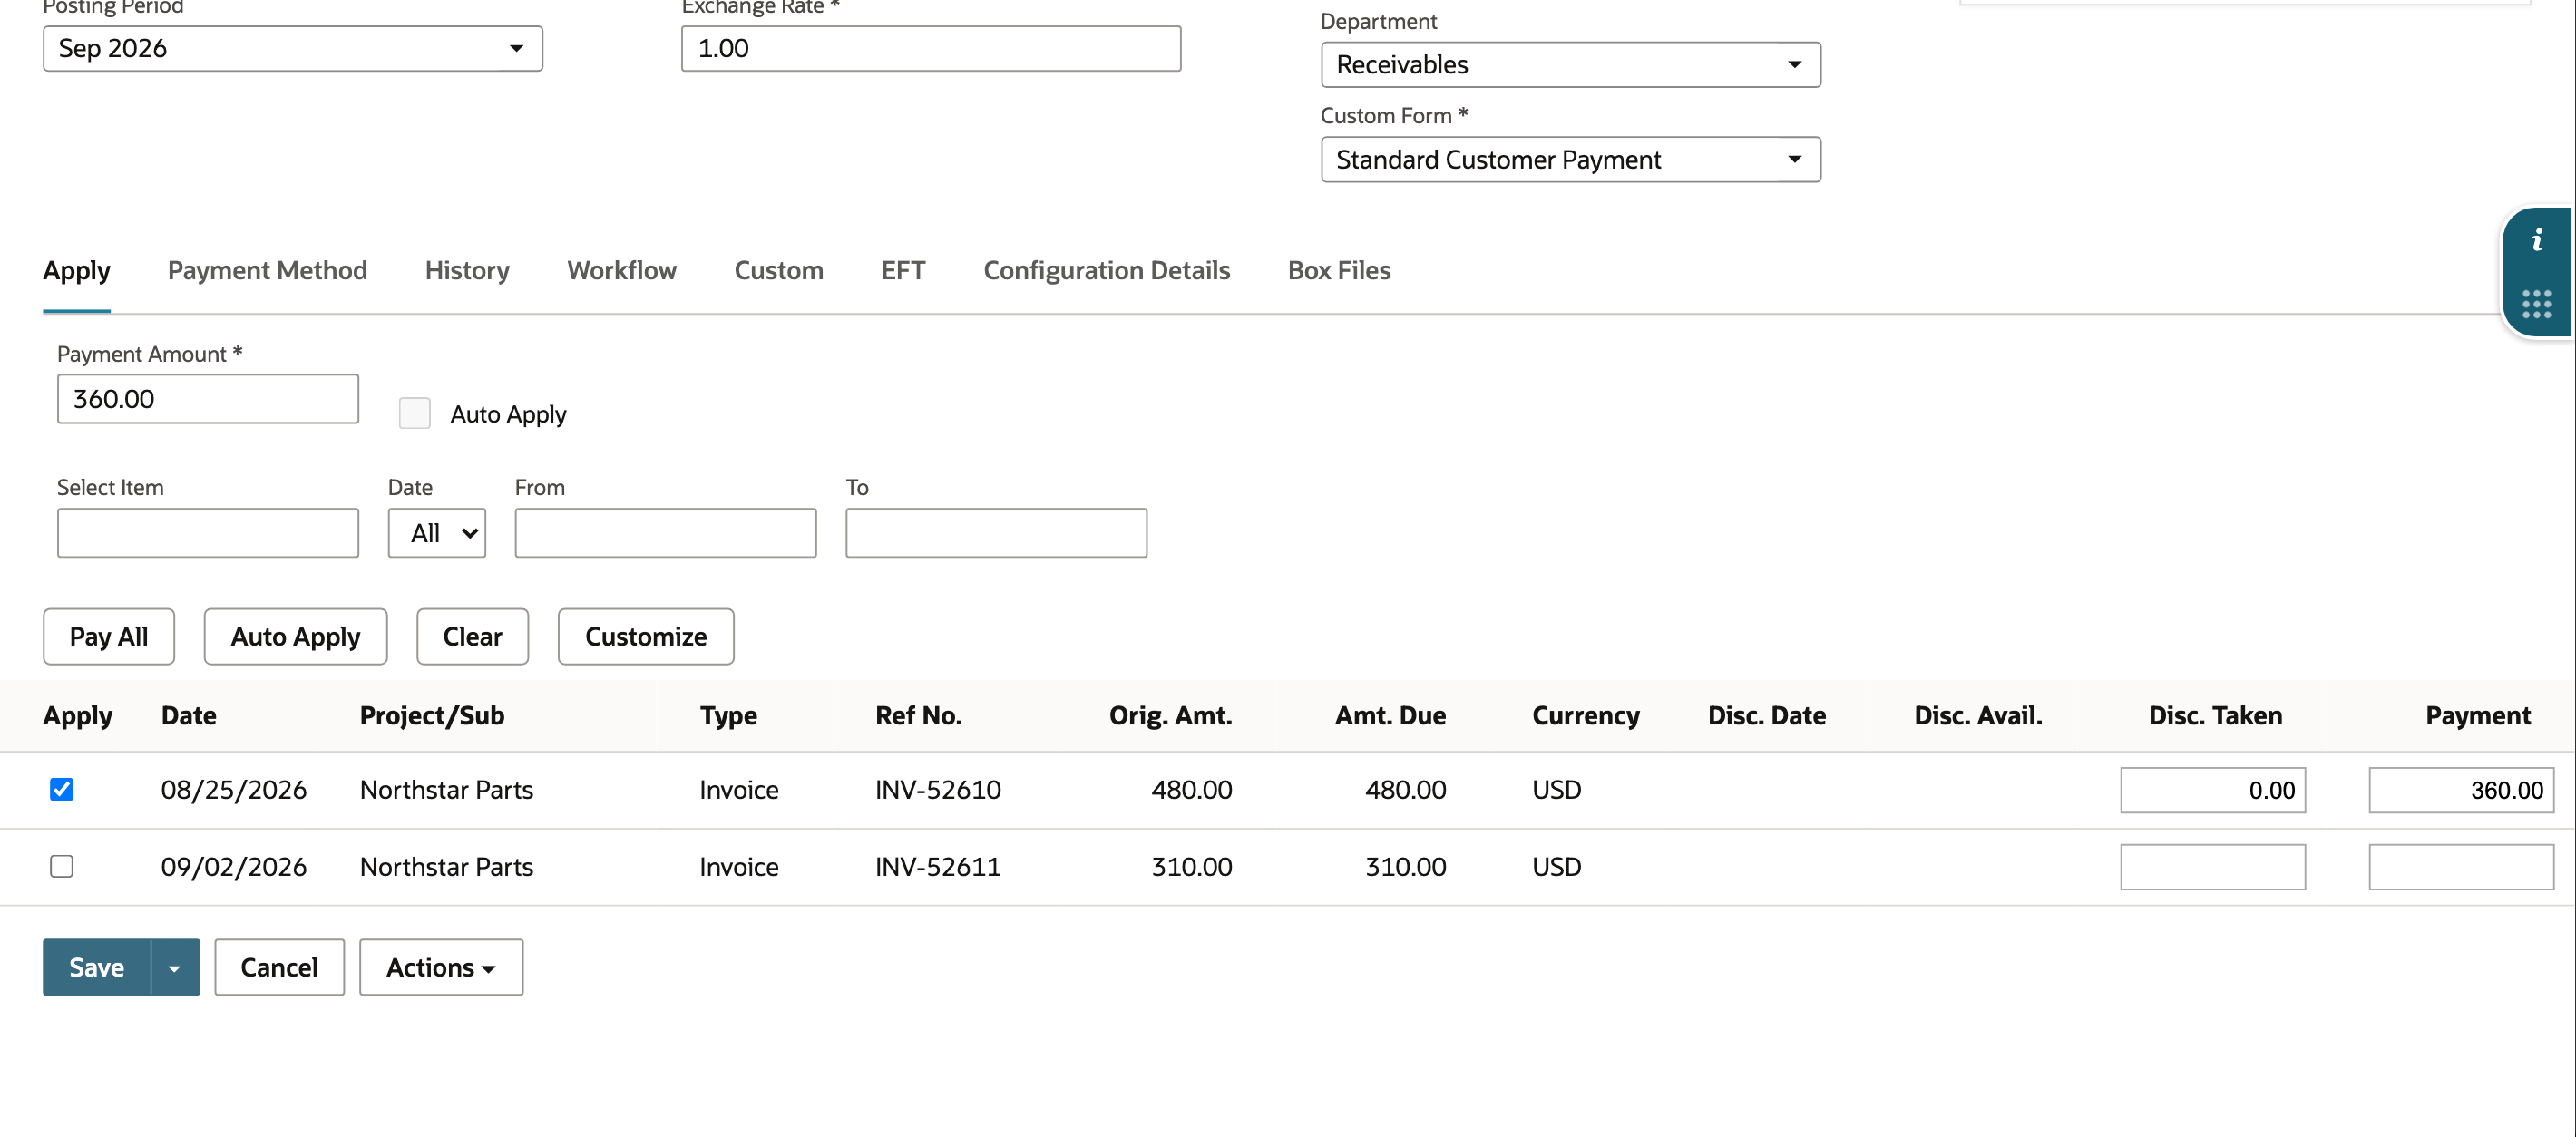Open the Department dropdown

click(x=1570, y=64)
